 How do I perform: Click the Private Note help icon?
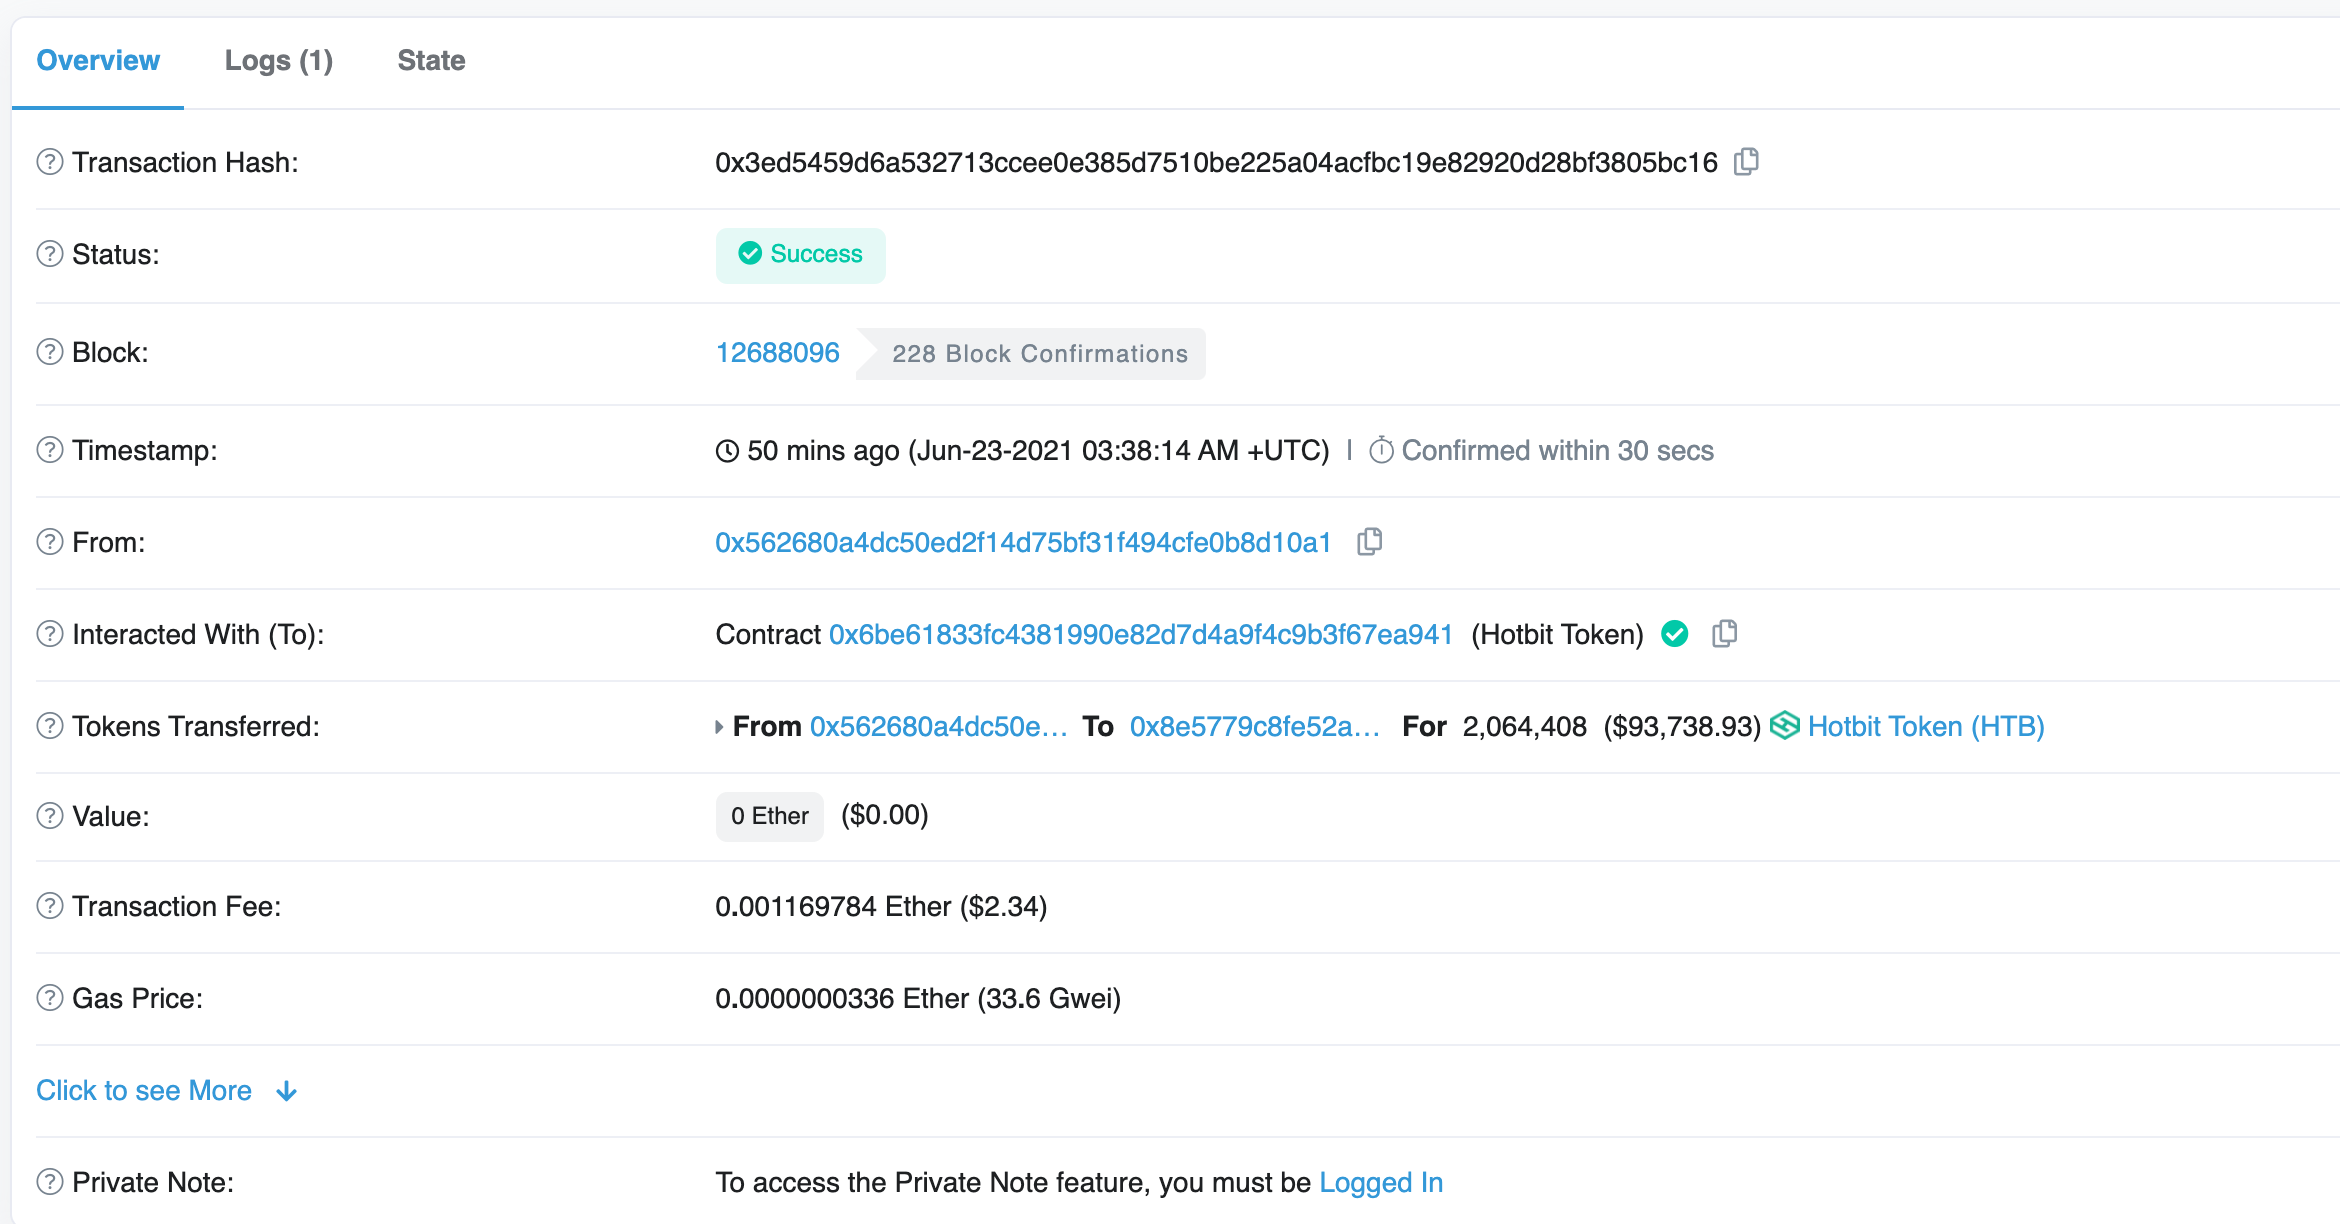coord(50,1182)
